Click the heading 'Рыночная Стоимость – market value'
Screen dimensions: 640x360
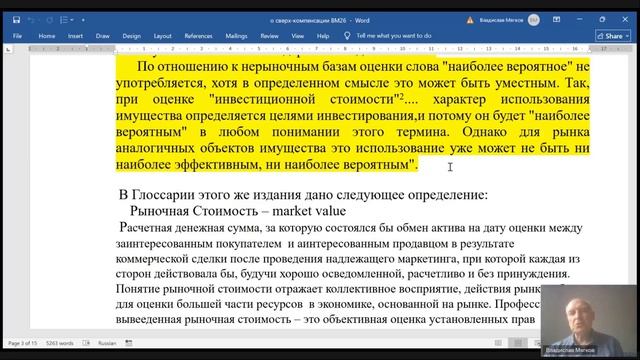(x=238, y=211)
